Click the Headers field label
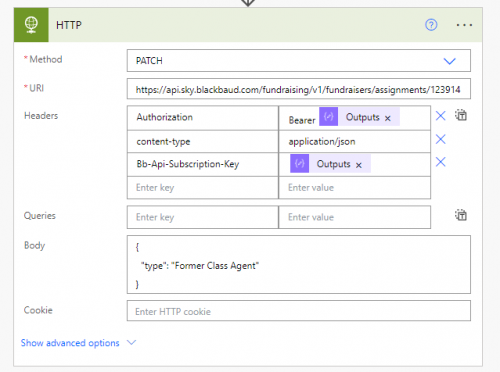Screen dimensions: 500x372 coord(41,116)
